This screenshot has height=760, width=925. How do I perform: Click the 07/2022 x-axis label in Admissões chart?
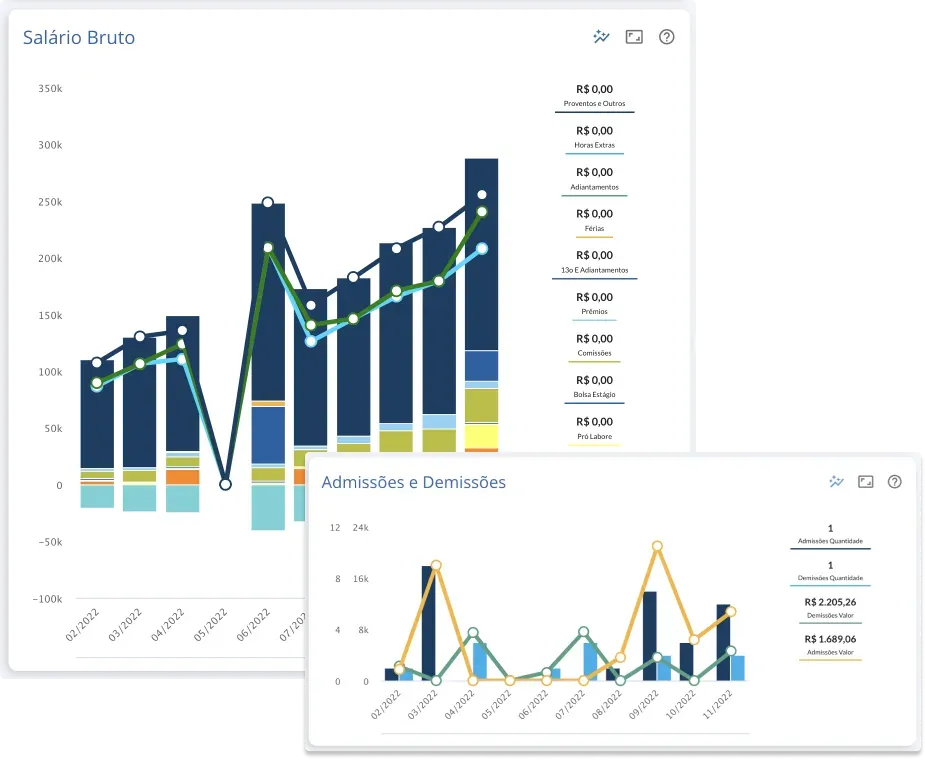(x=570, y=704)
